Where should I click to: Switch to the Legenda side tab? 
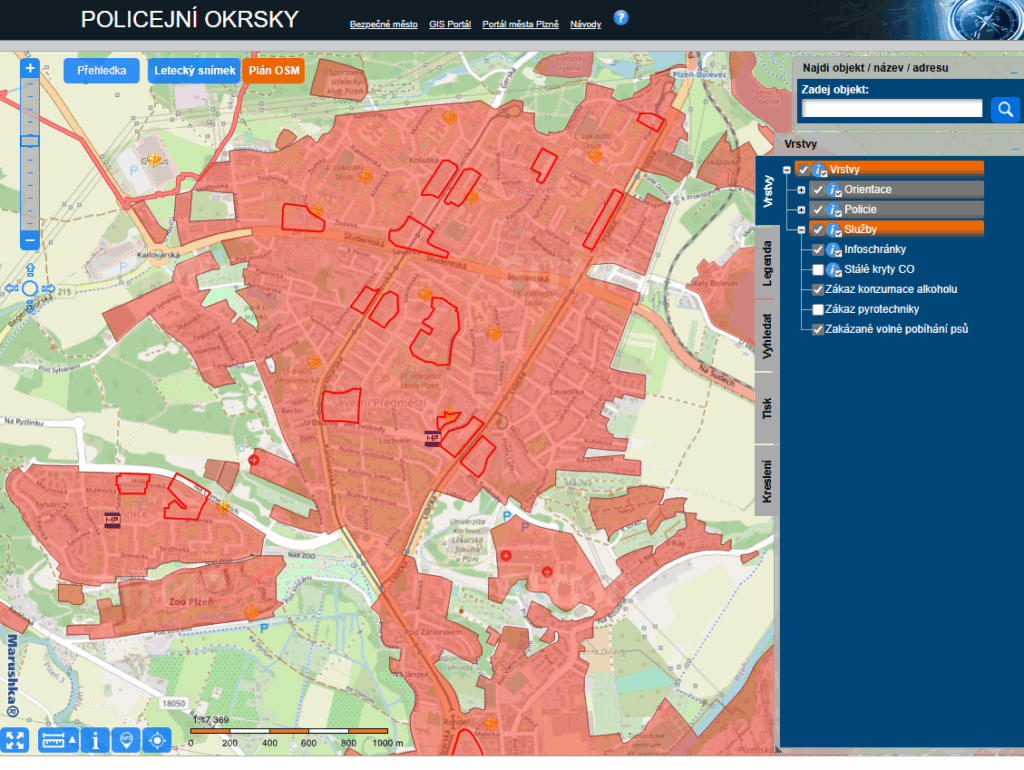[767, 263]
